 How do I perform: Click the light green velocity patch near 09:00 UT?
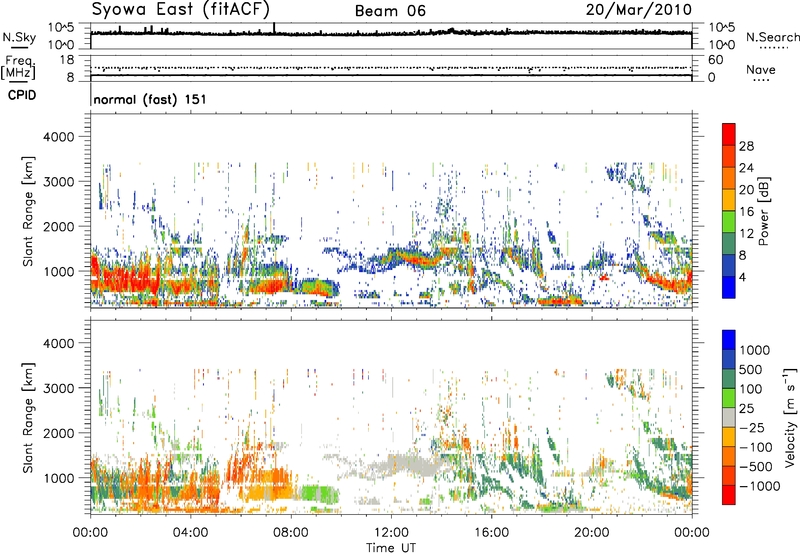point(319,494)
